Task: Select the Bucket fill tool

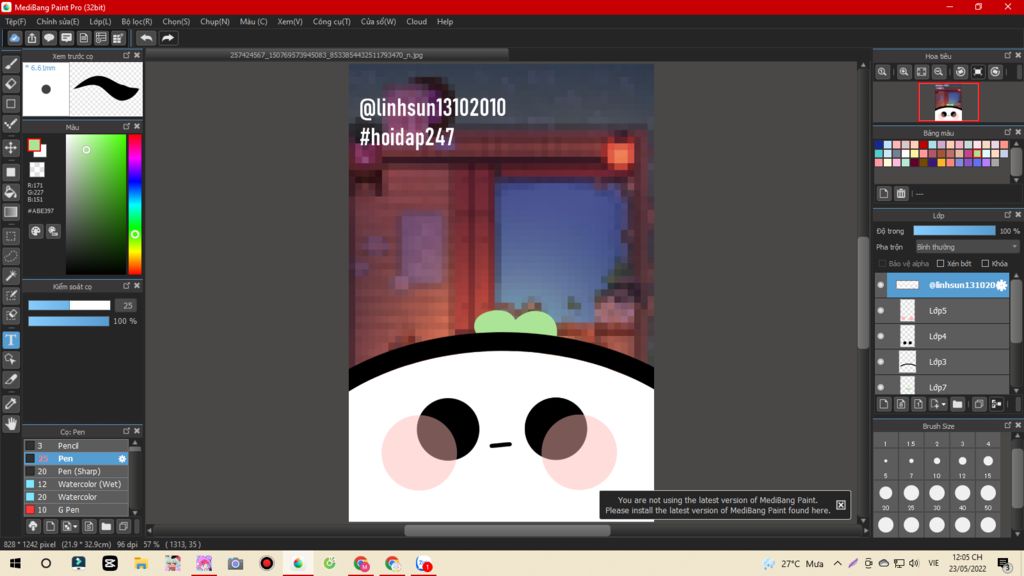Action: 11,191
